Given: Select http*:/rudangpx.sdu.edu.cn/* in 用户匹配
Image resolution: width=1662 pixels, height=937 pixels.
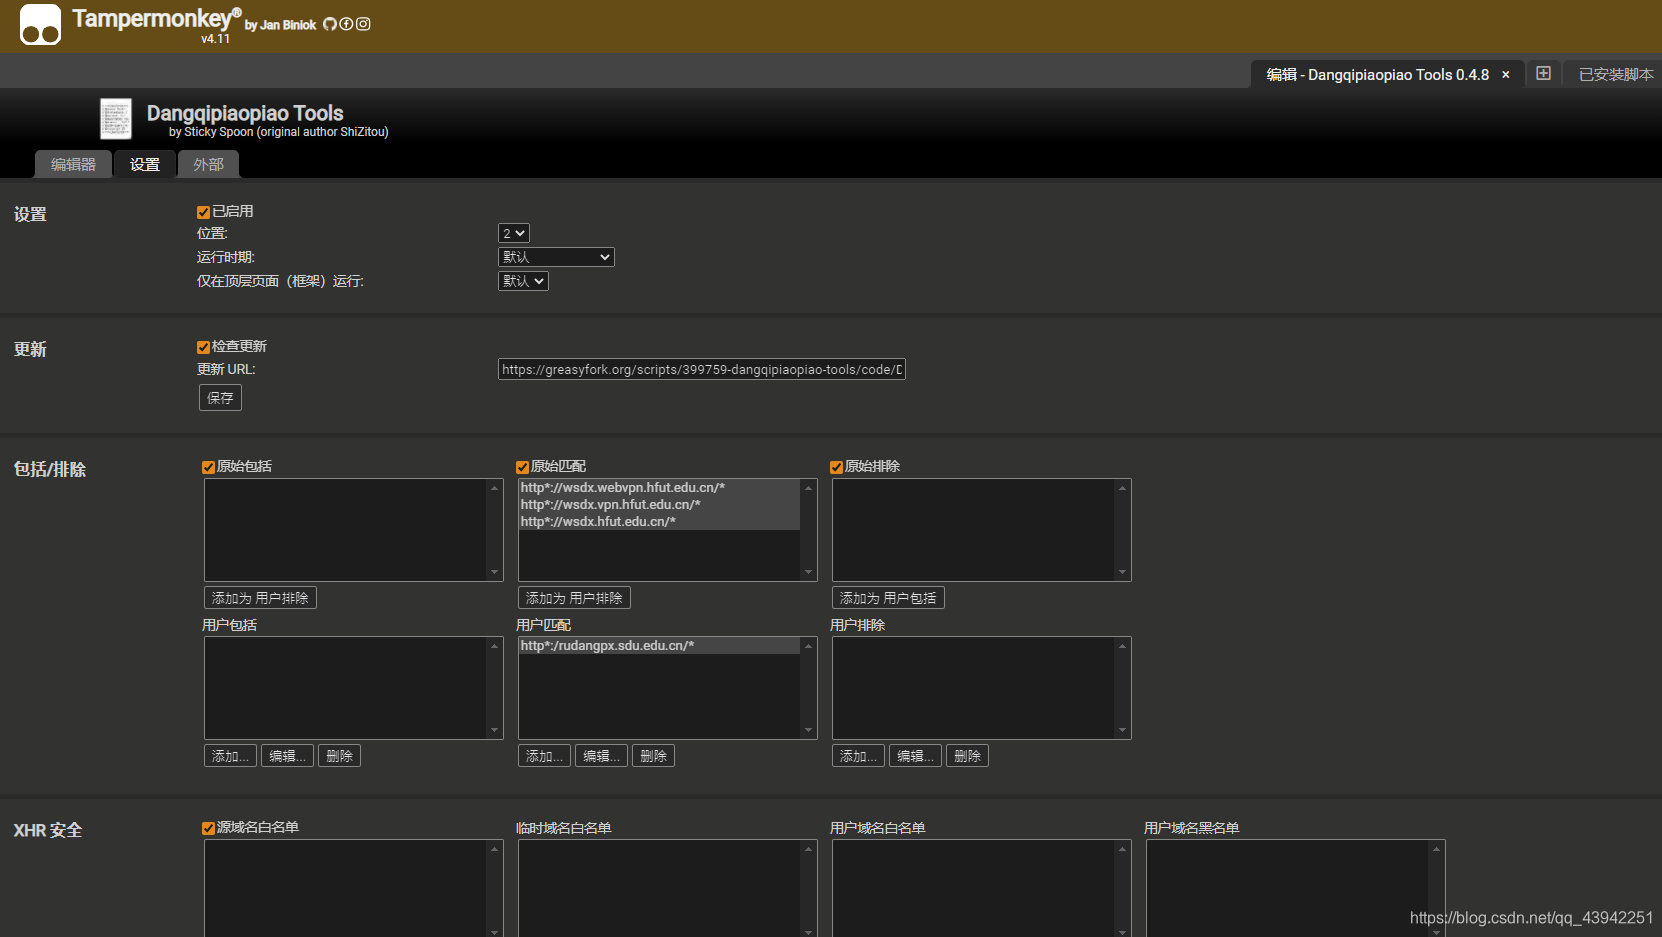Looking at the screenshot, I should click(659, 646).
